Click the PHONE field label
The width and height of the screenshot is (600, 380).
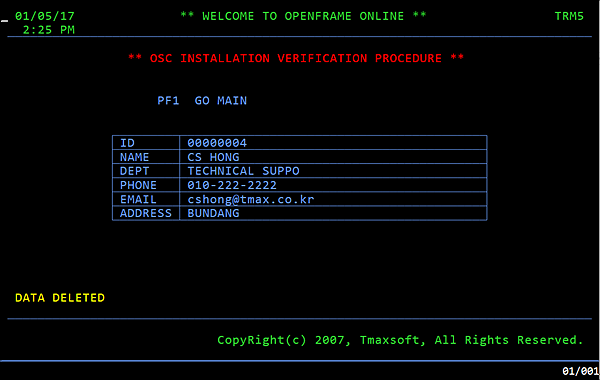coord(138,185)
